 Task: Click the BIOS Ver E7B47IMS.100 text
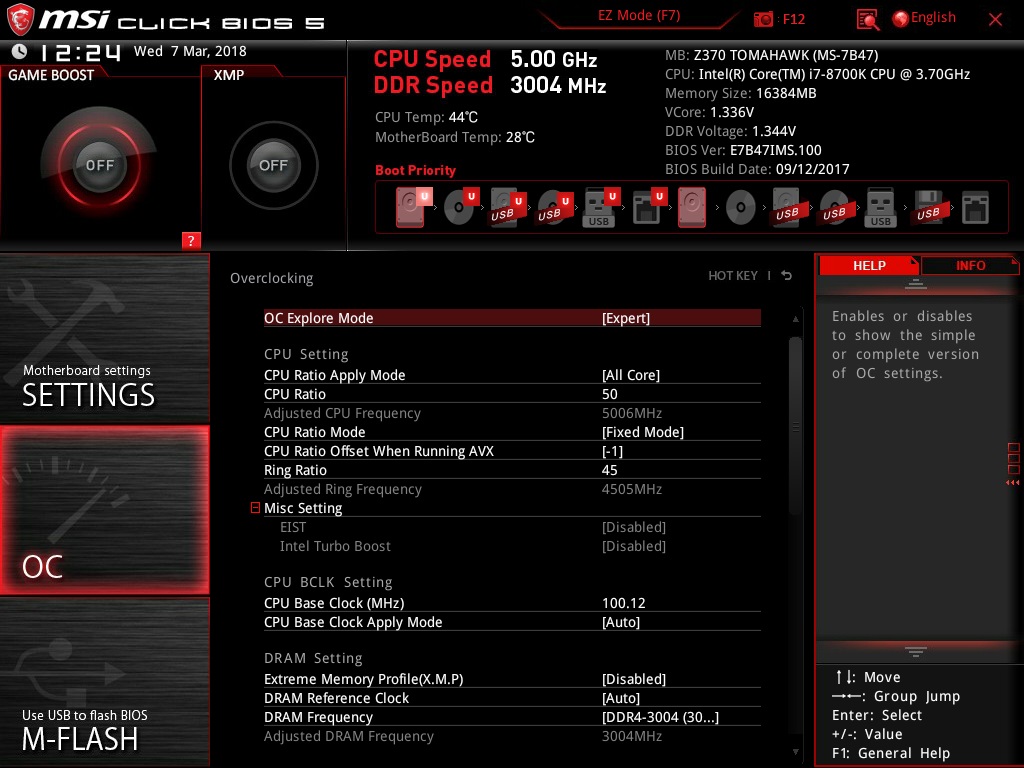coord(743,150)
